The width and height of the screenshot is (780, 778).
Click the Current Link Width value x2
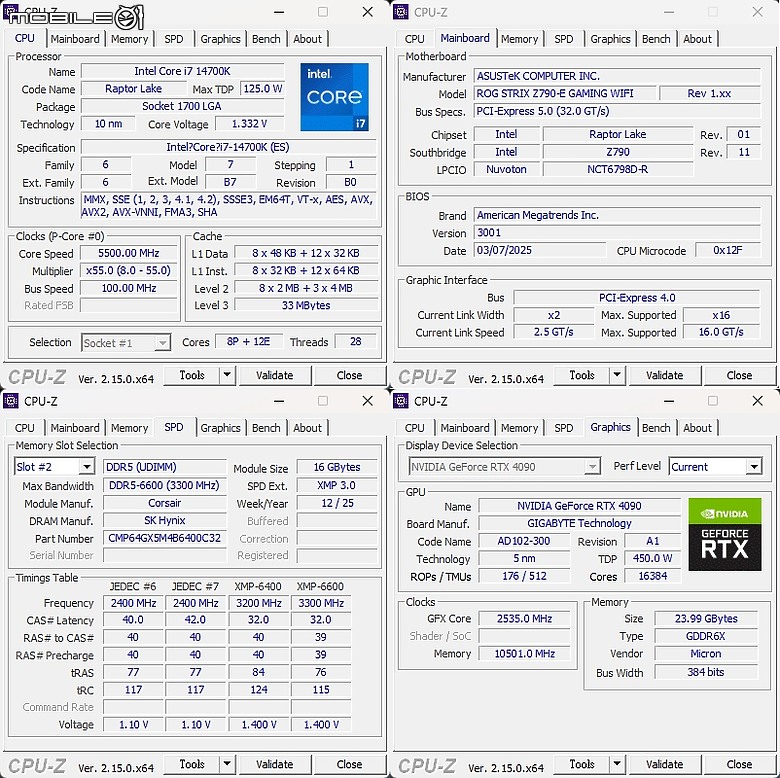click(554, 315)
